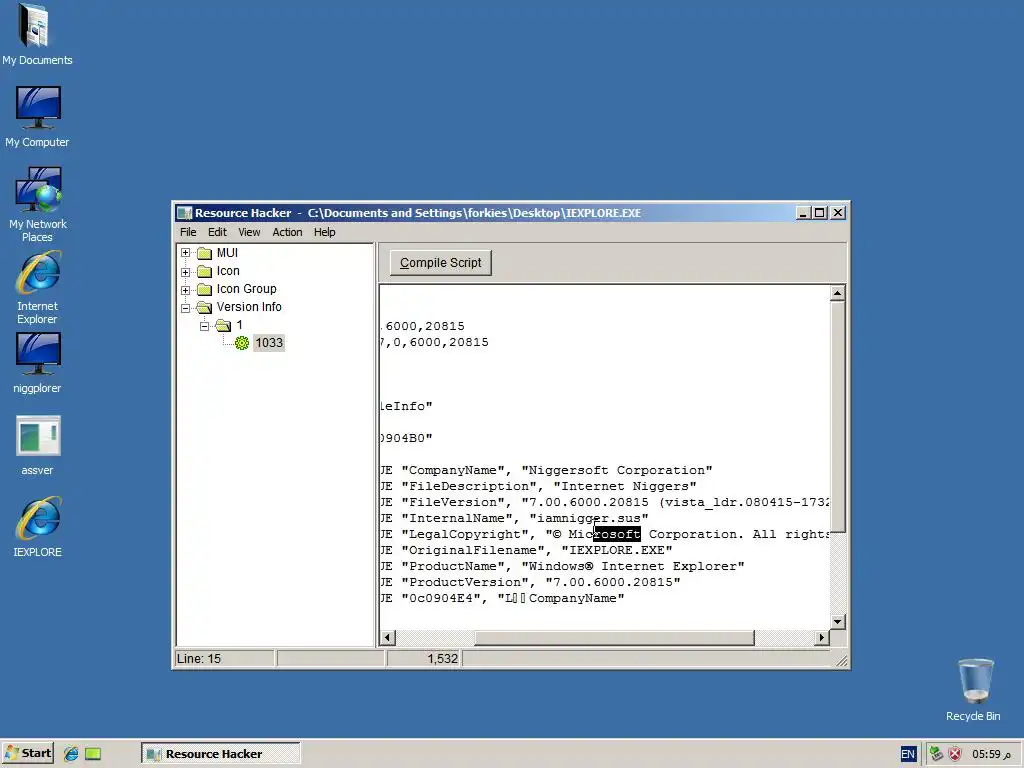Open the View menu
Image resolution: width=1024 pixels, height=768 pixels.
[249, 232]
